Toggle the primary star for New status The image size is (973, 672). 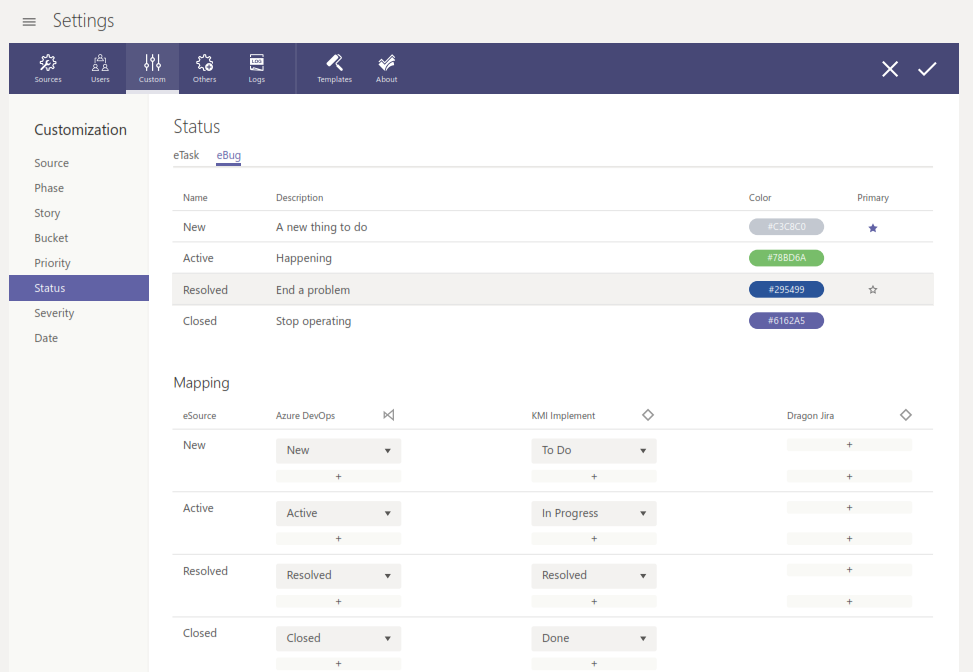point(872,228)
